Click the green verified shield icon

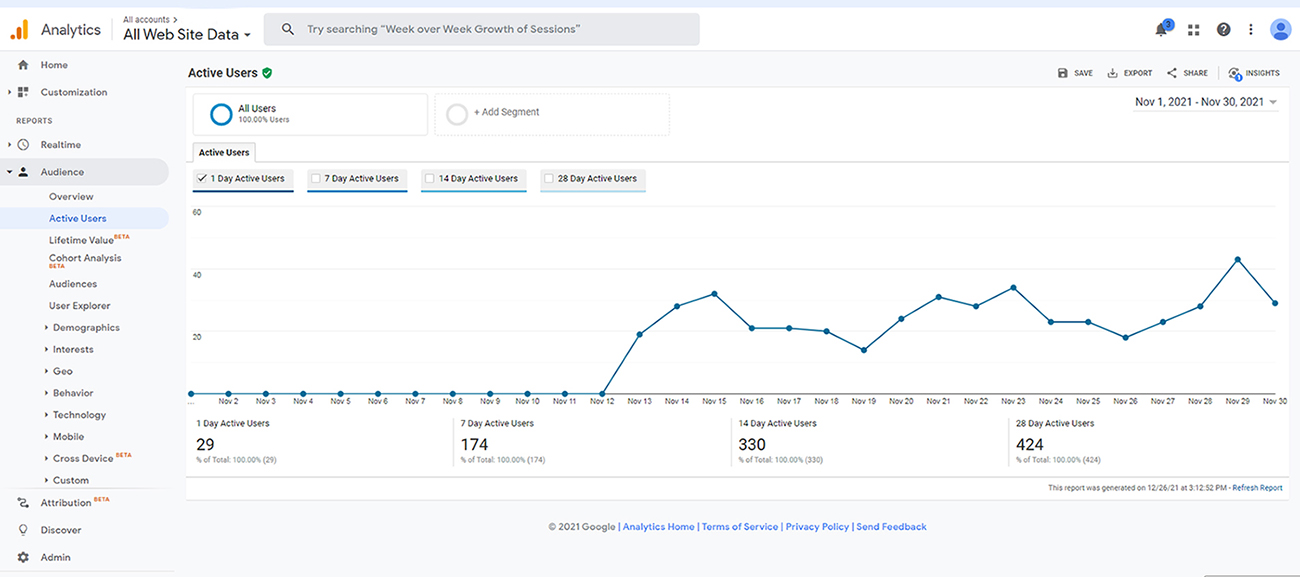tap(267, 73)
